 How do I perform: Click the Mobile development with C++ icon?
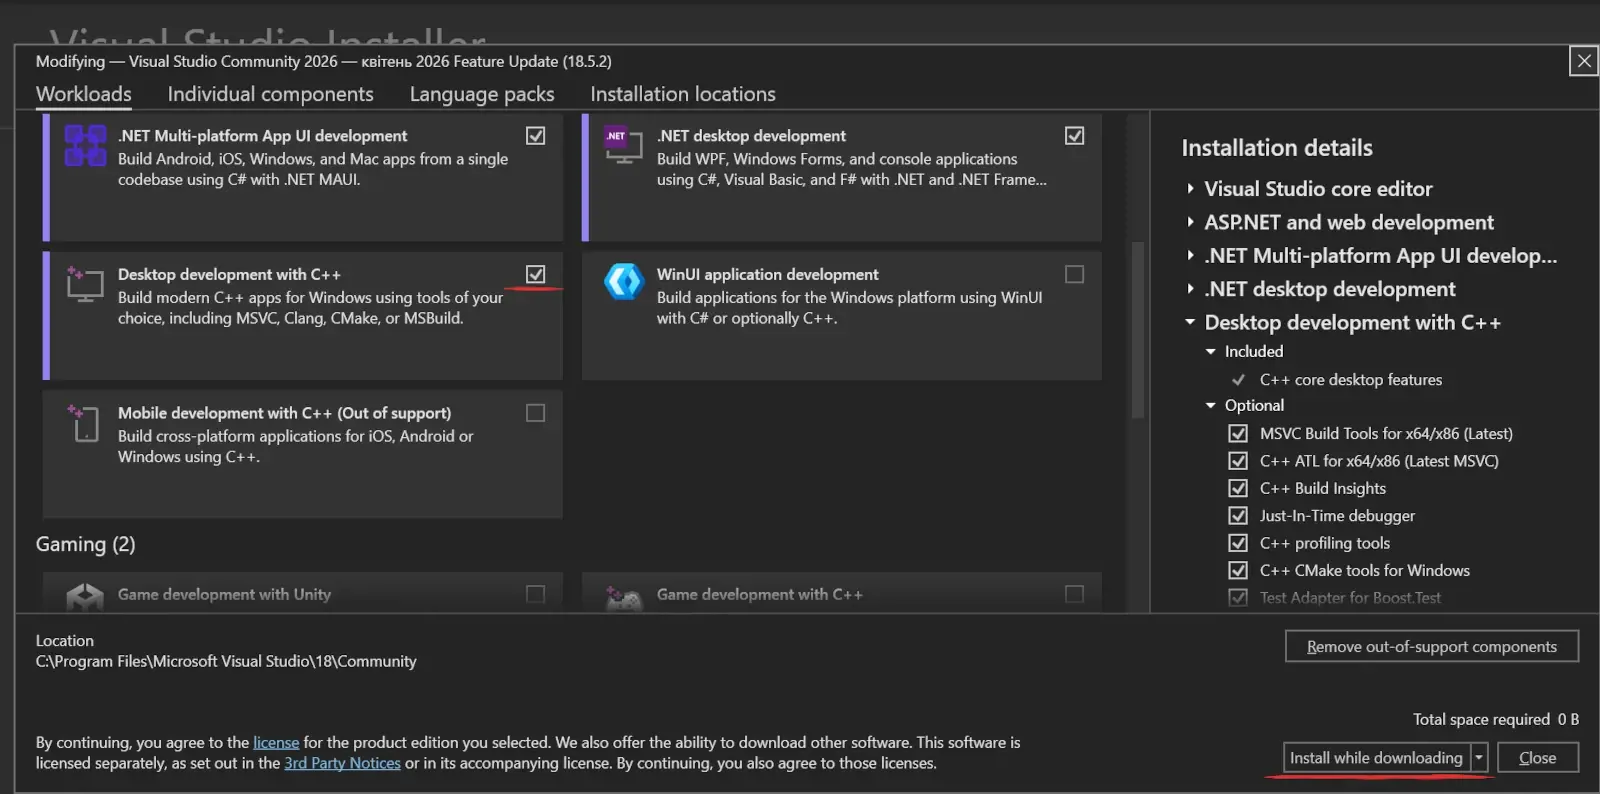click(x=84, y=422)
